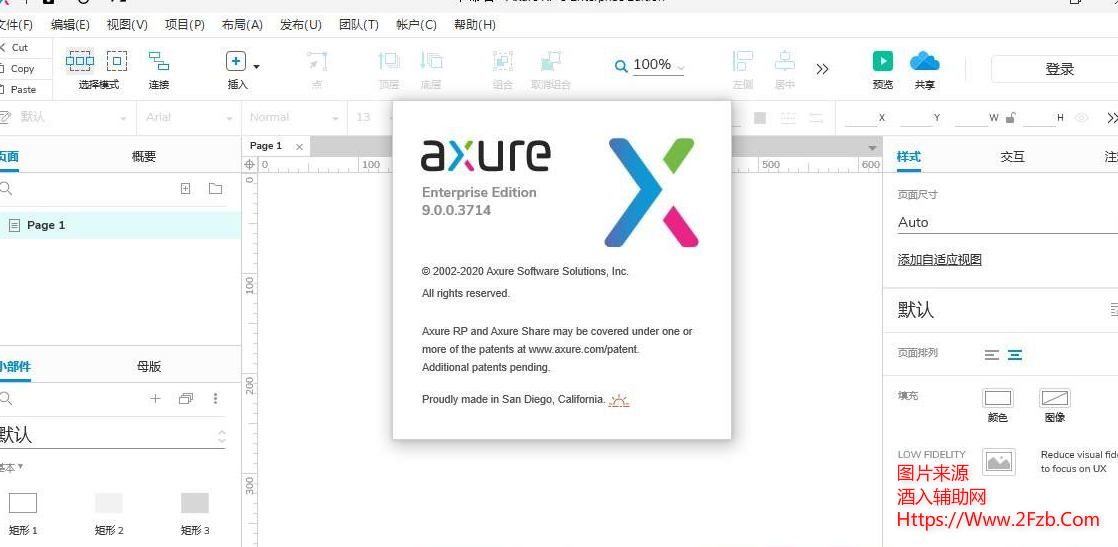This screenshot has height=547, width=1118.
Task: Click the add library plus icon
Action: tap(155, 399)
